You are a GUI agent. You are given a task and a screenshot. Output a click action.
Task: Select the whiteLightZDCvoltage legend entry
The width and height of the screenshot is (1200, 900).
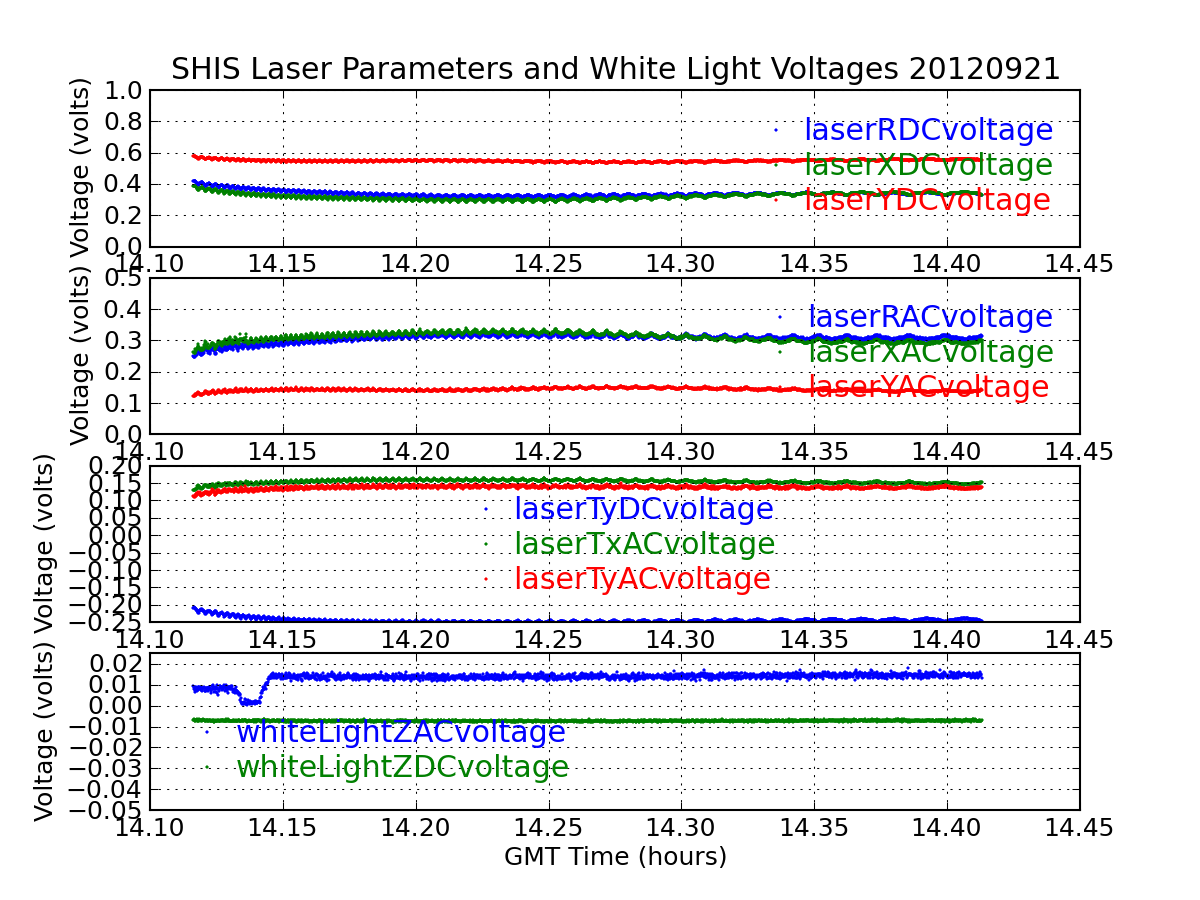point(402,768)
